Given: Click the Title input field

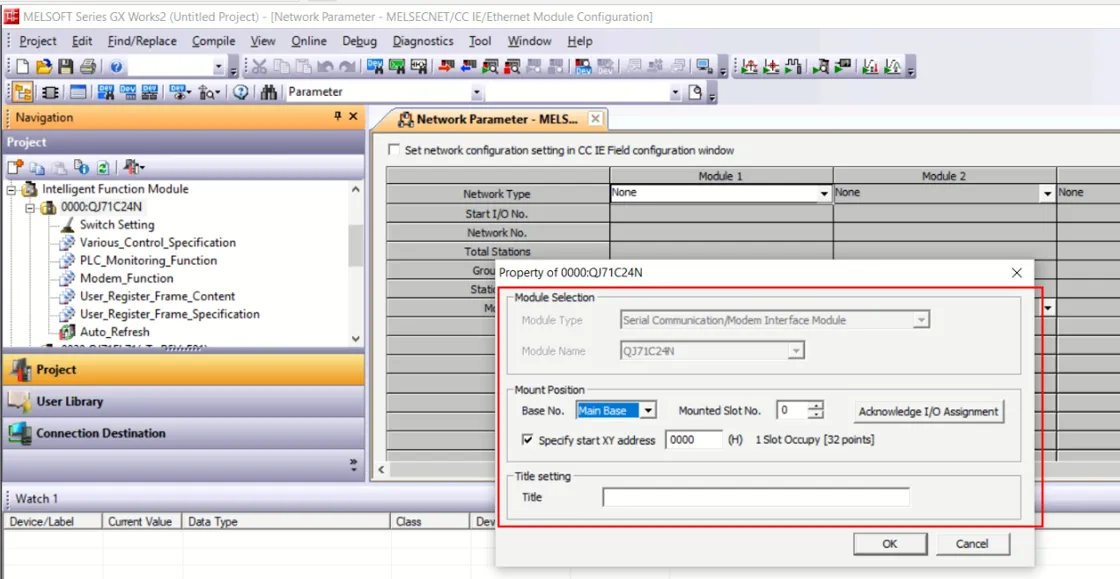Looking at the screenshot, I should [756, 497].
